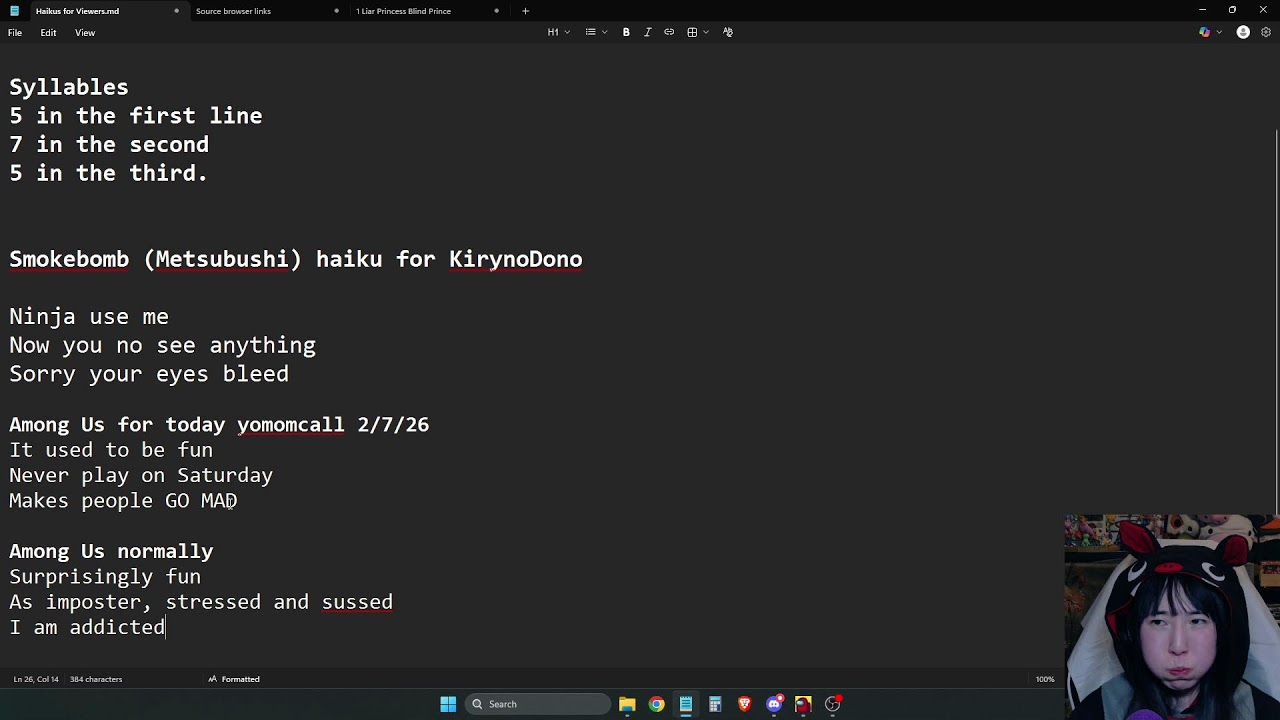This screenshot has width=1280, height=720.
Task: Click the line "I am addicted"
Action: [87, 627]
